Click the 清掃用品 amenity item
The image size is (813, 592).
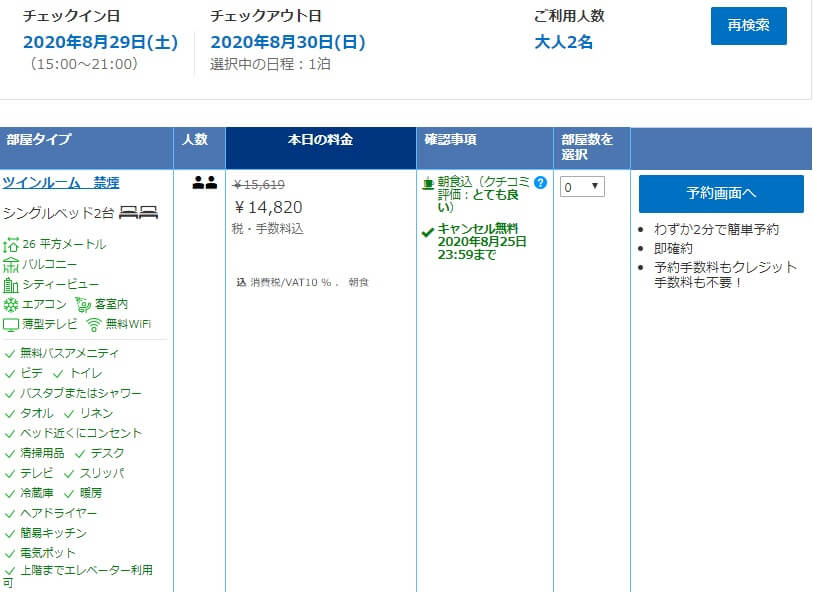[x=42, y=453]
